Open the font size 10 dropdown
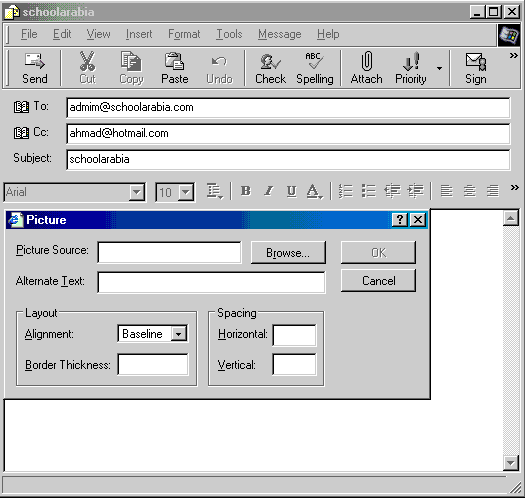This screenshot has height=498, width=525. pyautogui.click(x=186, y=192)
